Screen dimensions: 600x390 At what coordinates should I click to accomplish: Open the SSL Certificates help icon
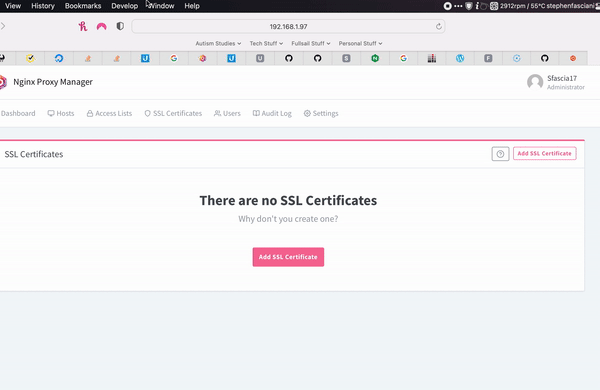click(500, 154)
